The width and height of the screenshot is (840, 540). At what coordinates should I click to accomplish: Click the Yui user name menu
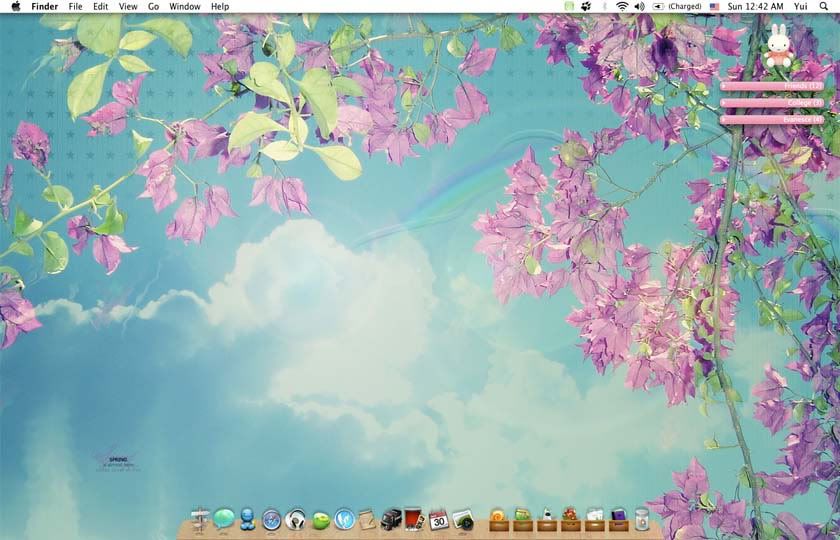pos(800,6)
